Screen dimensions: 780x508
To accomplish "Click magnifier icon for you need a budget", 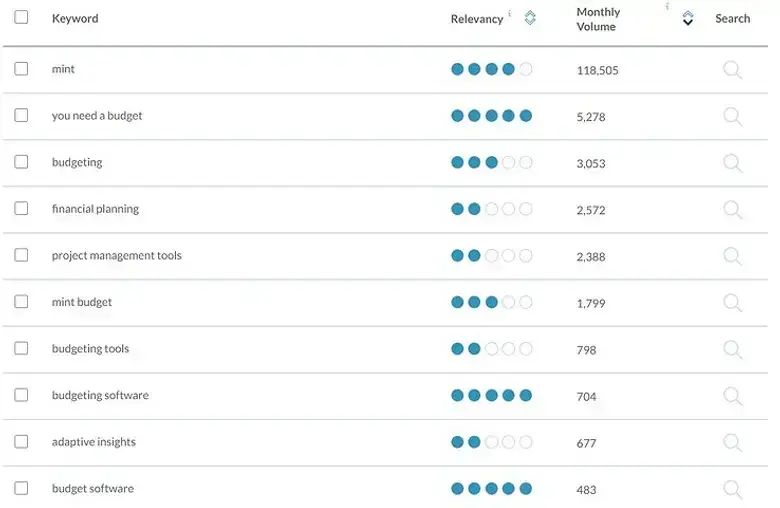I will point(732,117).
